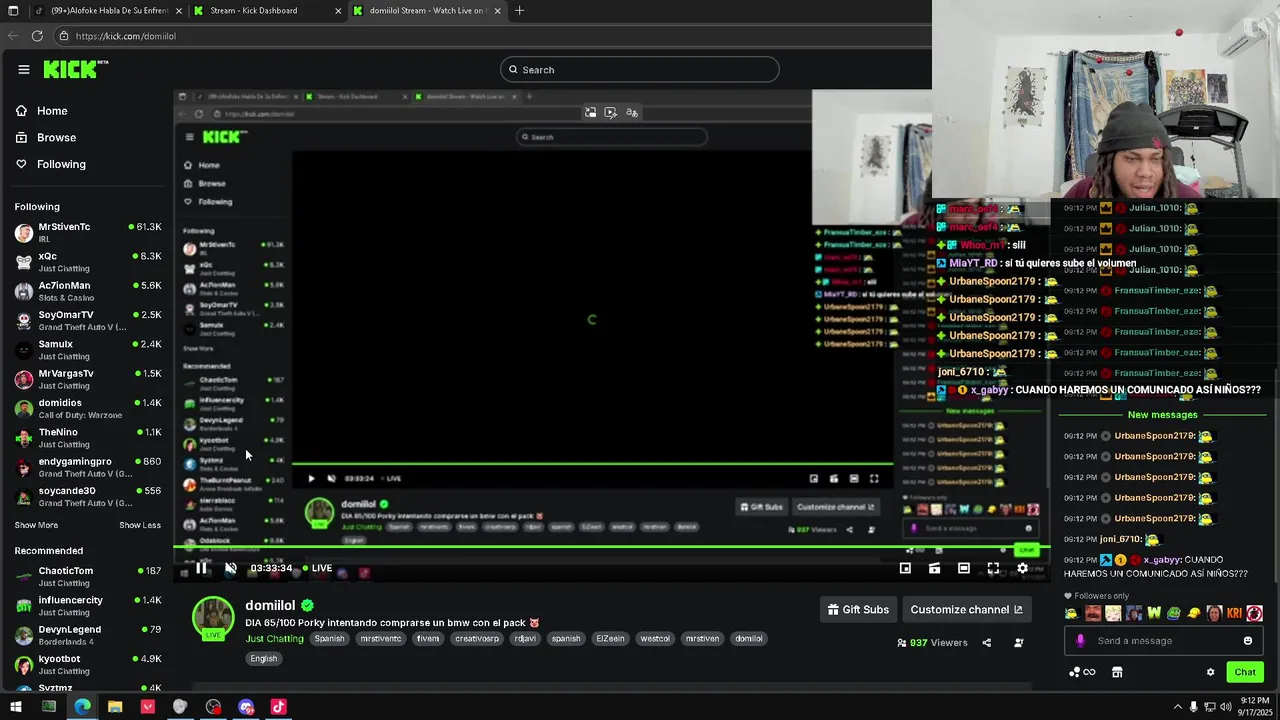Screen dimensions: 1280x720
Task: Click the Just Chatting category link
Action: point(274,638)
